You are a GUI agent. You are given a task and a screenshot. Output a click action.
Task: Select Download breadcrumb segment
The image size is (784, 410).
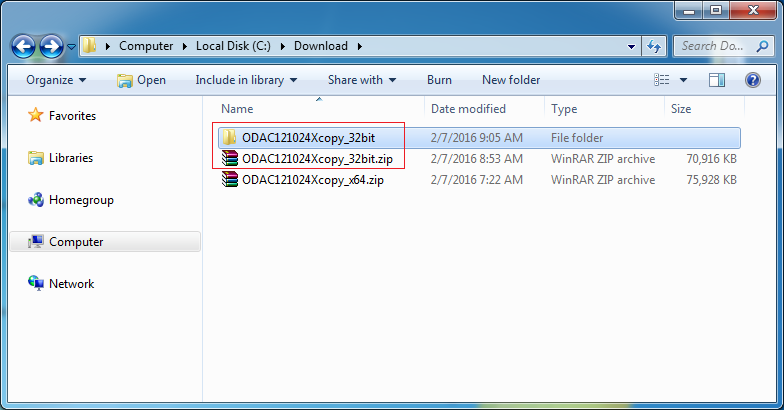[x=320, y=46]
